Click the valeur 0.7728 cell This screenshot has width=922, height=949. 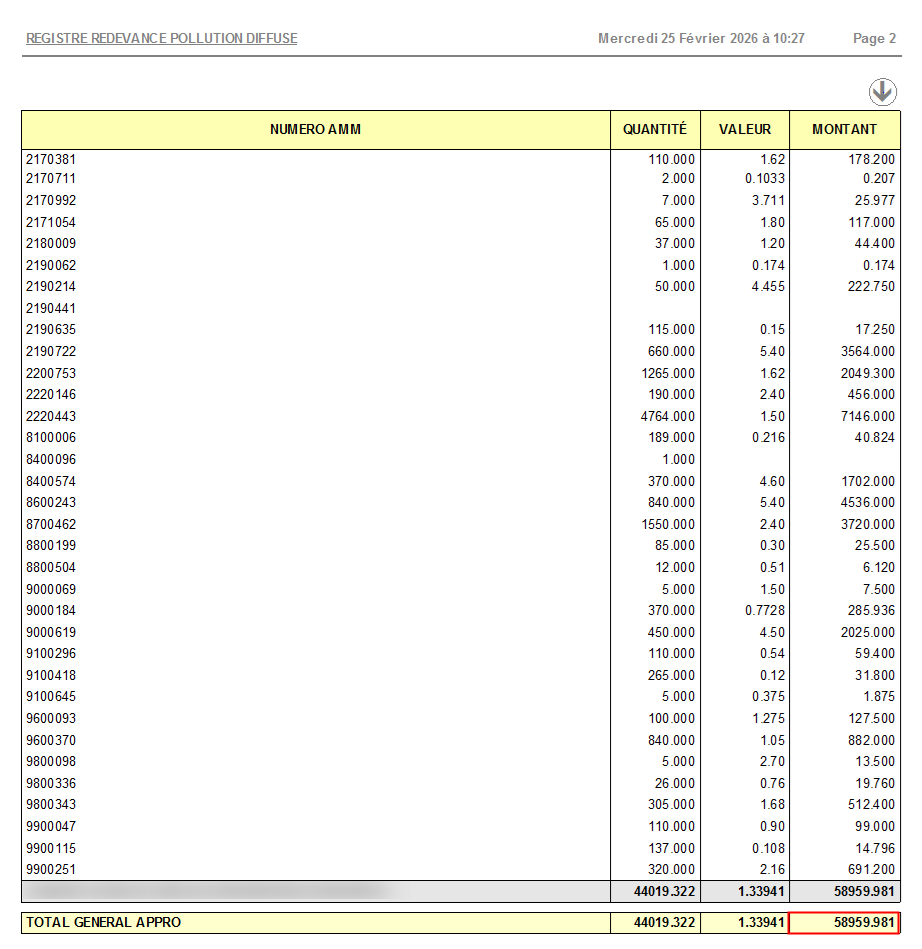(765, 611)
